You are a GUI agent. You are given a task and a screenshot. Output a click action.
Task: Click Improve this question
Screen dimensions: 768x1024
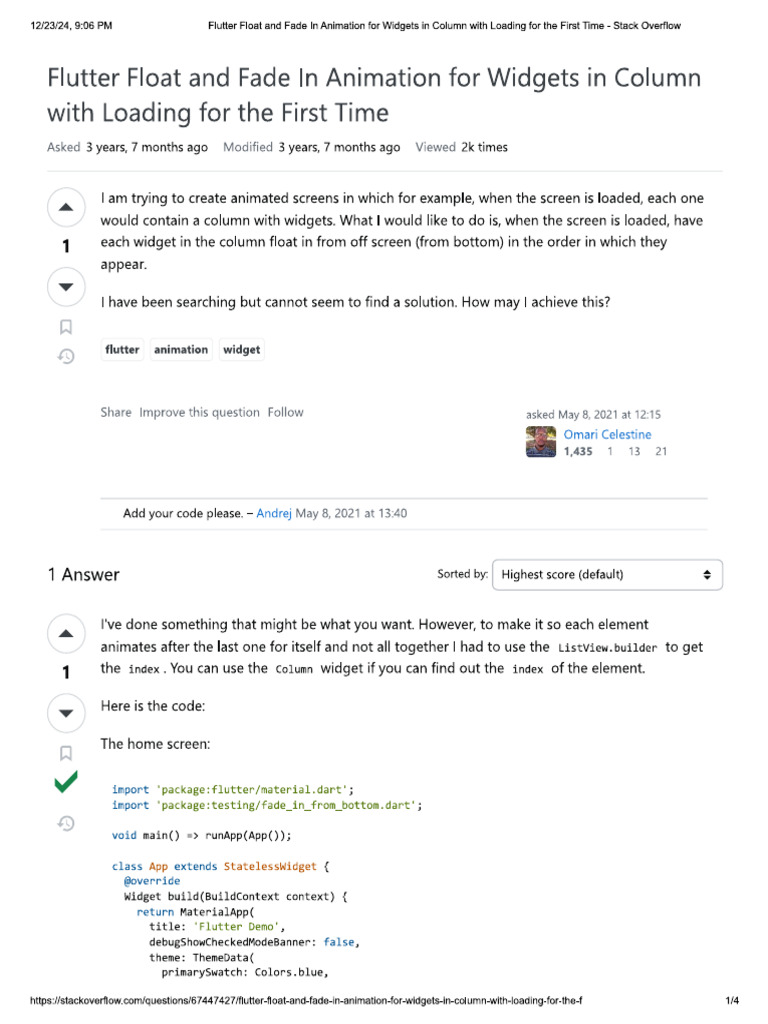click(199, 412)
